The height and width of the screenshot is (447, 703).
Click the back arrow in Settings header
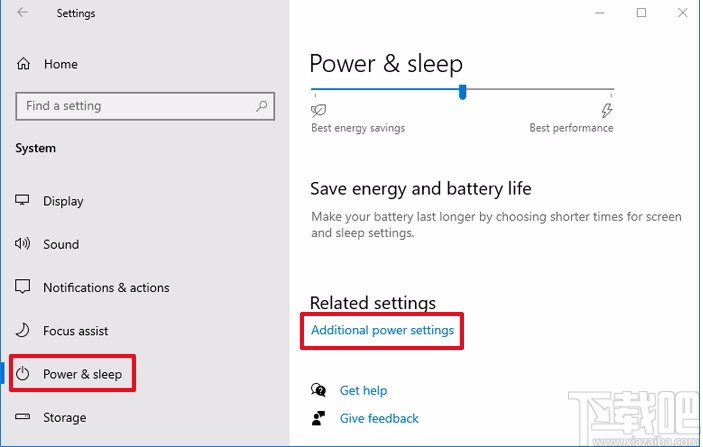(x=23, y=13)
